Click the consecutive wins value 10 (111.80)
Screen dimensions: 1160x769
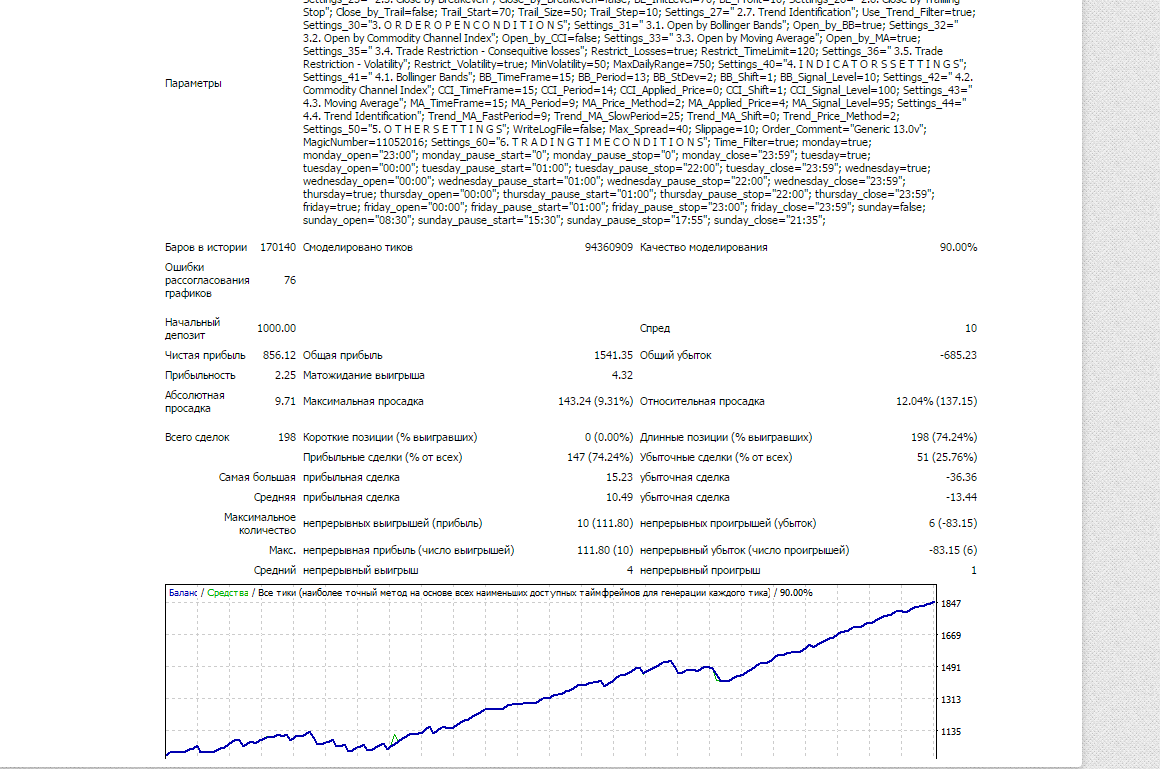point(605,523)
